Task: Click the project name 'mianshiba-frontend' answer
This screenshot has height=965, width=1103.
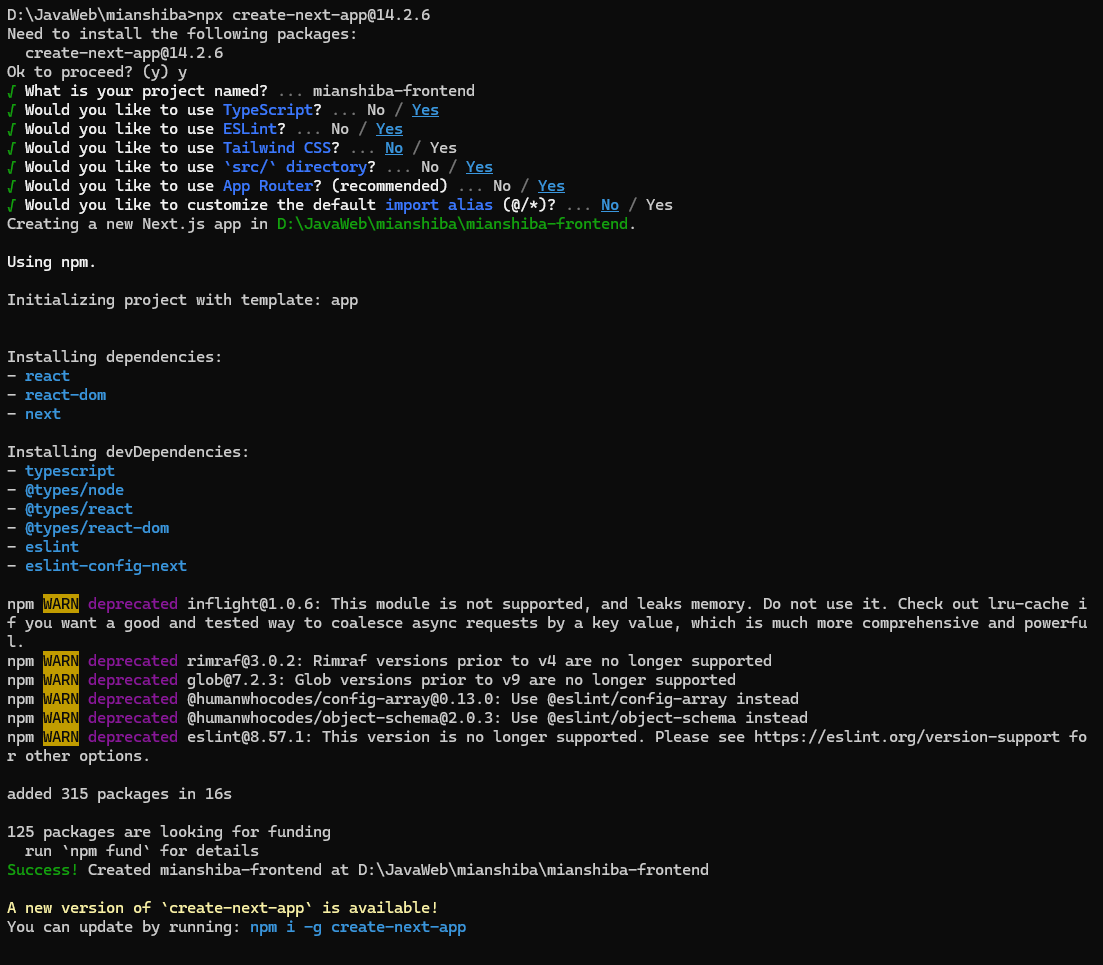Action: pos(394,91)
